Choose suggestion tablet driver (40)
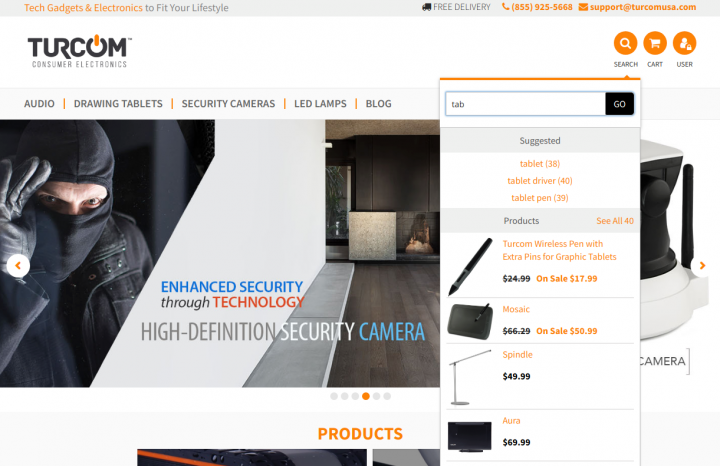The width and height of the screenshot is (720, 466). click(x=540, y=180)
